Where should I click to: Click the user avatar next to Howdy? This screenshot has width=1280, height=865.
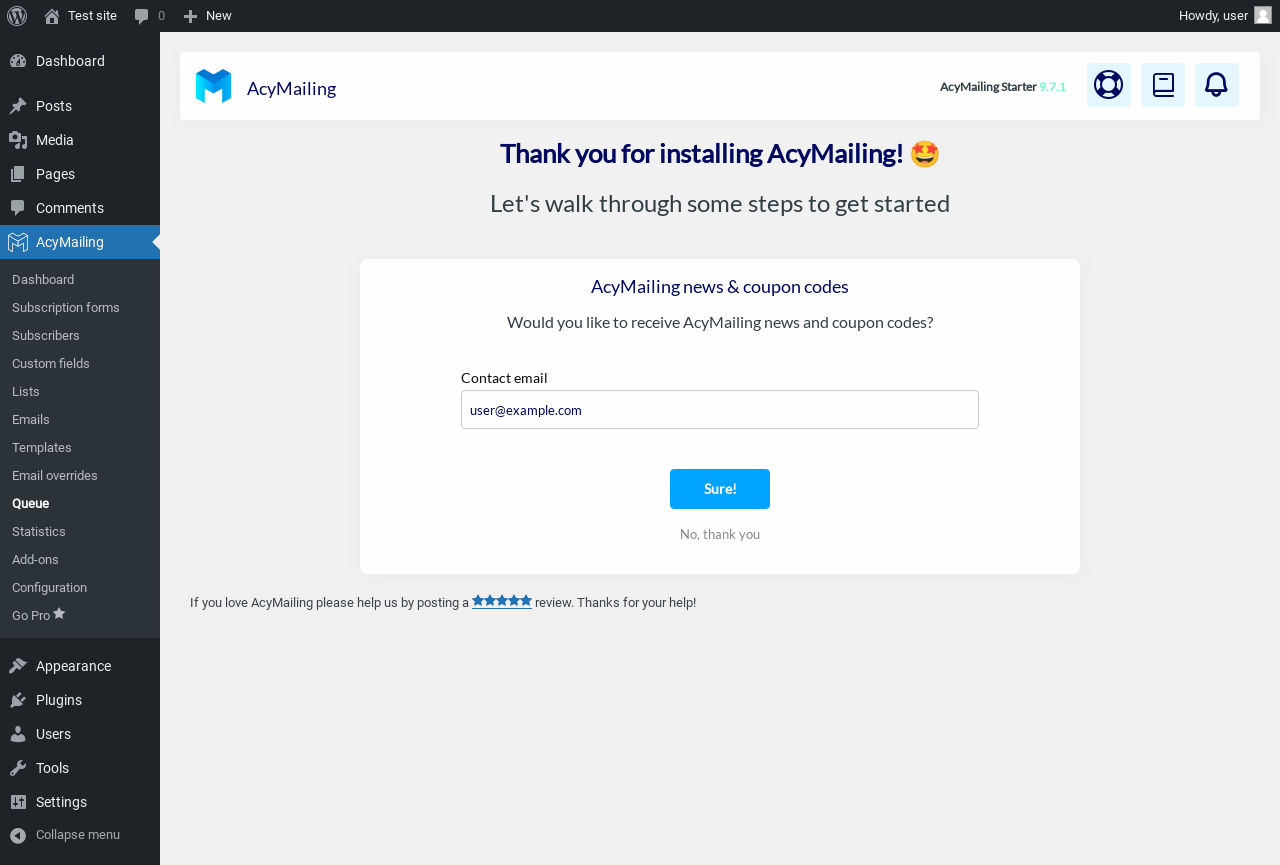tap(1263, 15)
